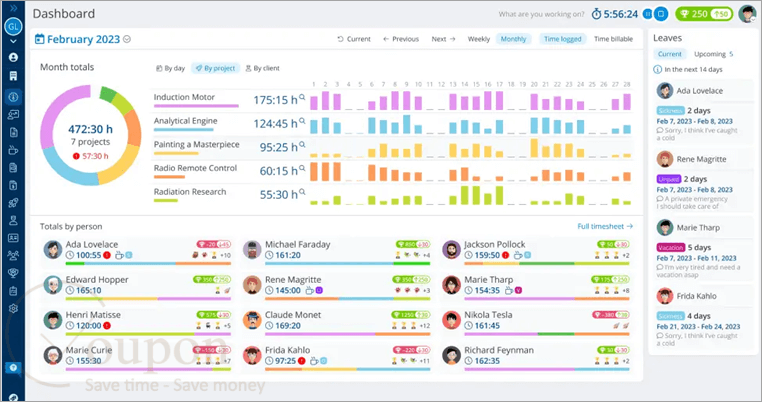The height and width of the screenshot is (402, 762).
Task: Click the stopwatch timer icon
Action: tap(596, 14)
